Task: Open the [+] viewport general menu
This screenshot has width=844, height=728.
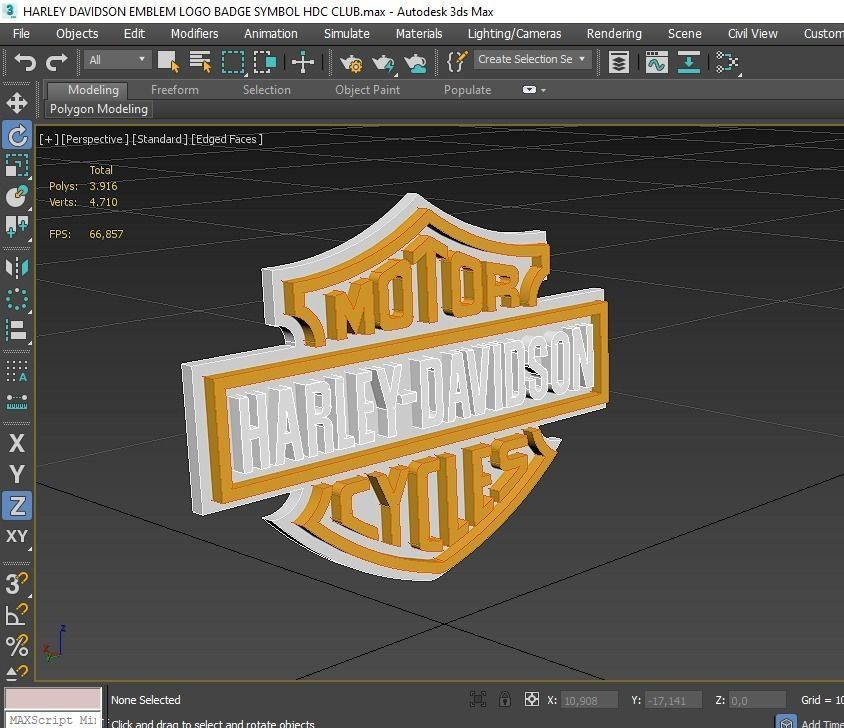Action: click(x=48, y=139)
